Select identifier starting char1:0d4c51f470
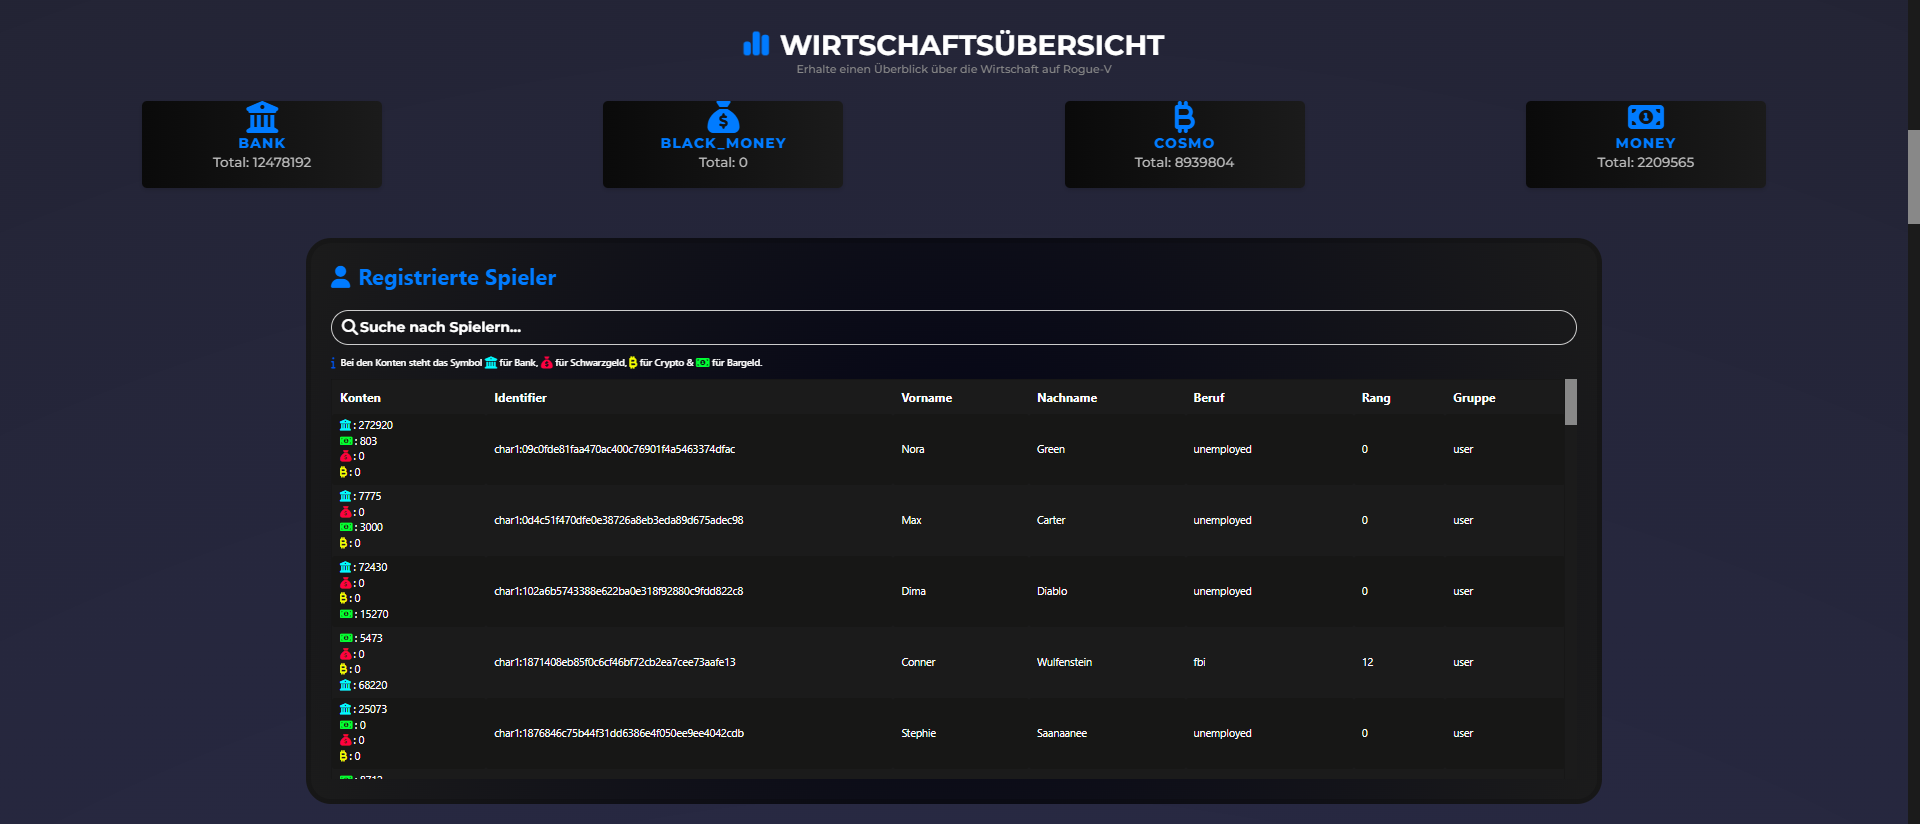This screenshot has height=824, width=1920. [618, 520]
